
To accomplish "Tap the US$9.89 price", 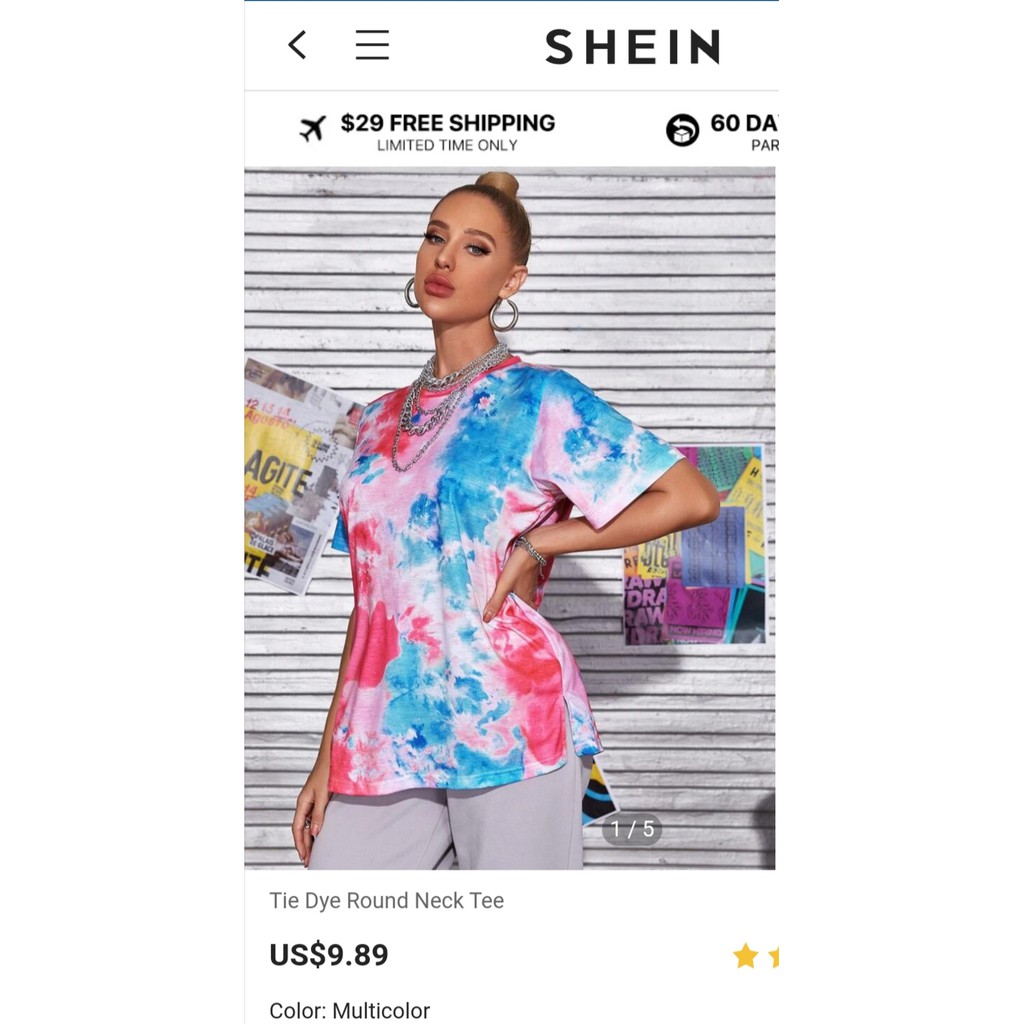I will click(328, 955).
